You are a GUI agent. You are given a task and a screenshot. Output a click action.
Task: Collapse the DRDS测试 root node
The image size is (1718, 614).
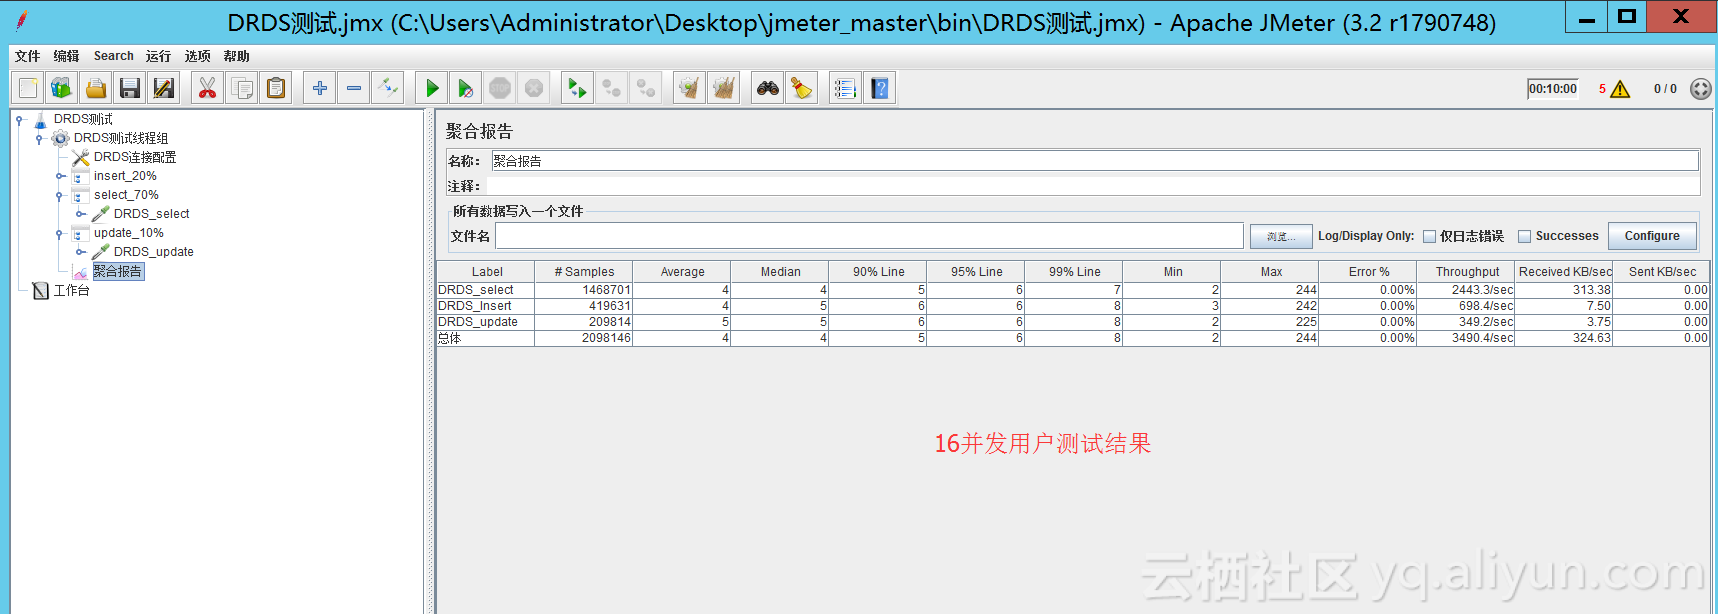pyautogui.click(x=19, y=120)
